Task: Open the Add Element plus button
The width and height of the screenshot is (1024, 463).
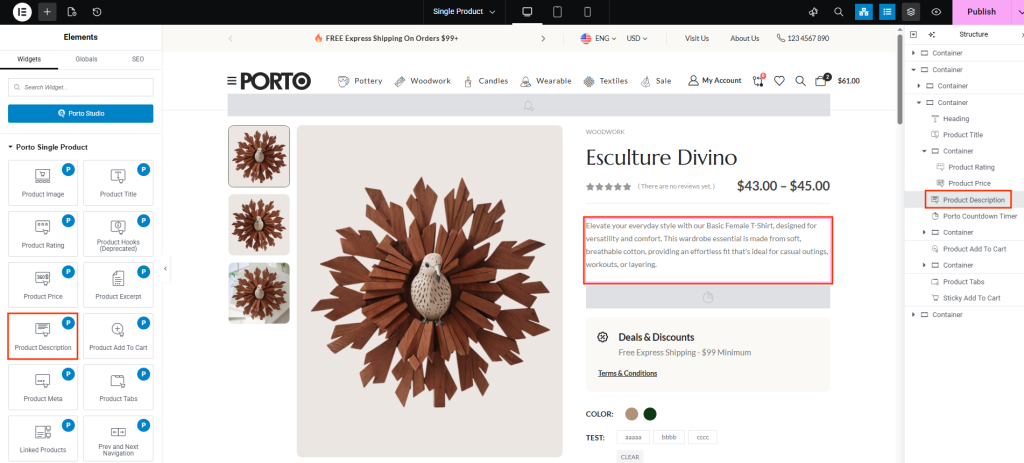Action: pos(47,12)
